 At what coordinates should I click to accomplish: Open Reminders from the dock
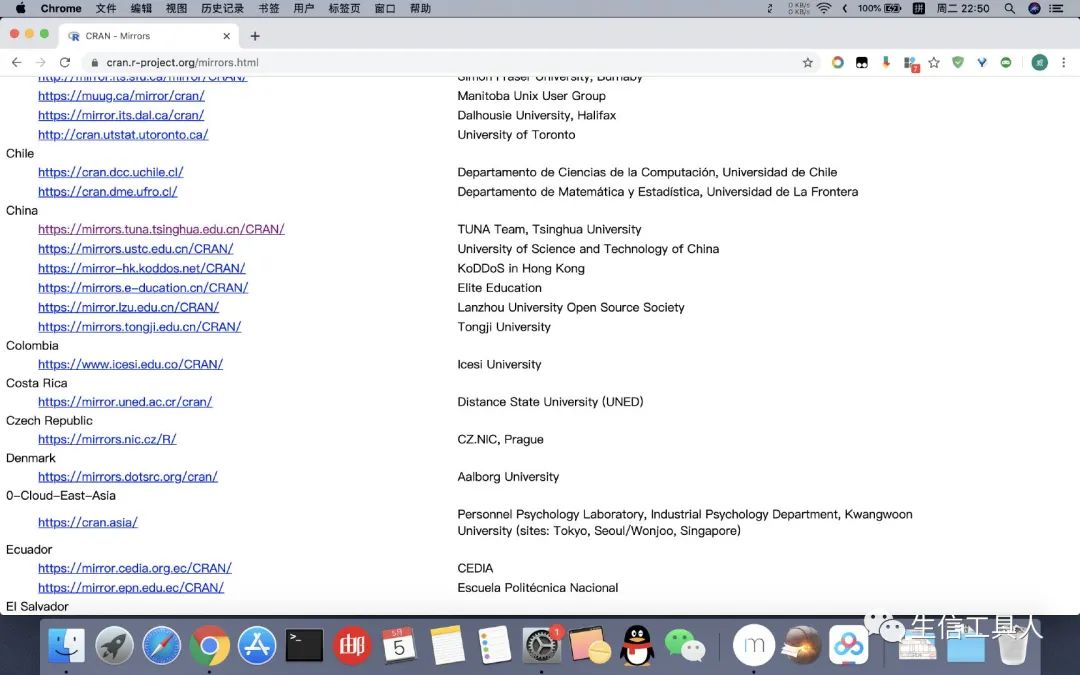[495, 646]
